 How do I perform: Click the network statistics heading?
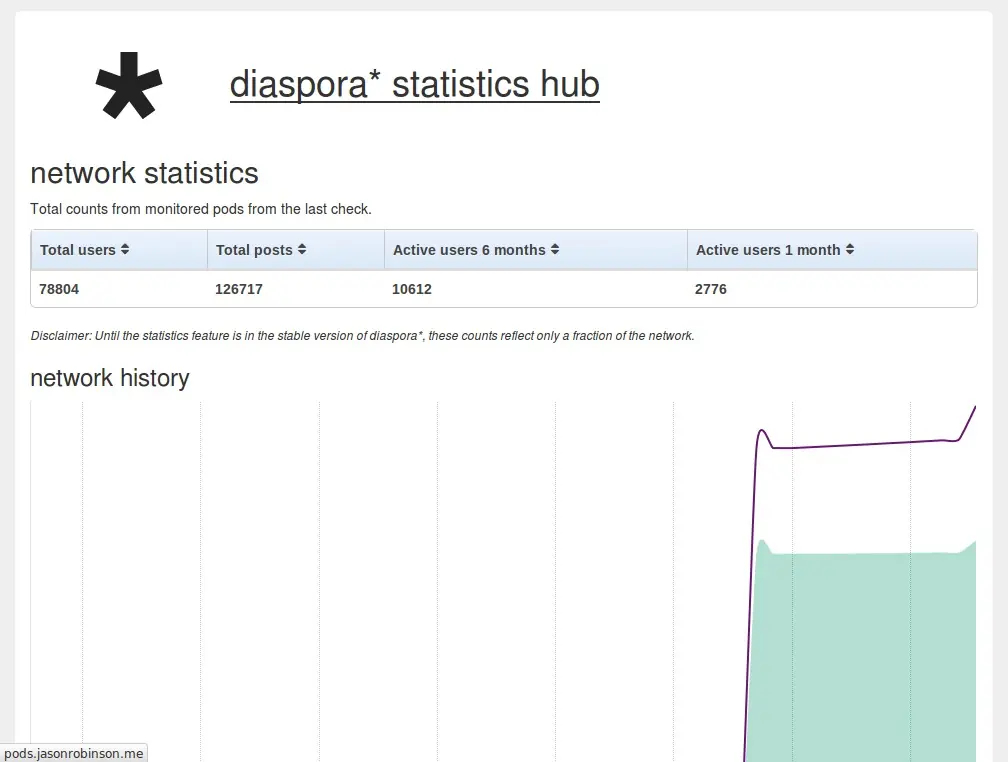coord(145,173)
